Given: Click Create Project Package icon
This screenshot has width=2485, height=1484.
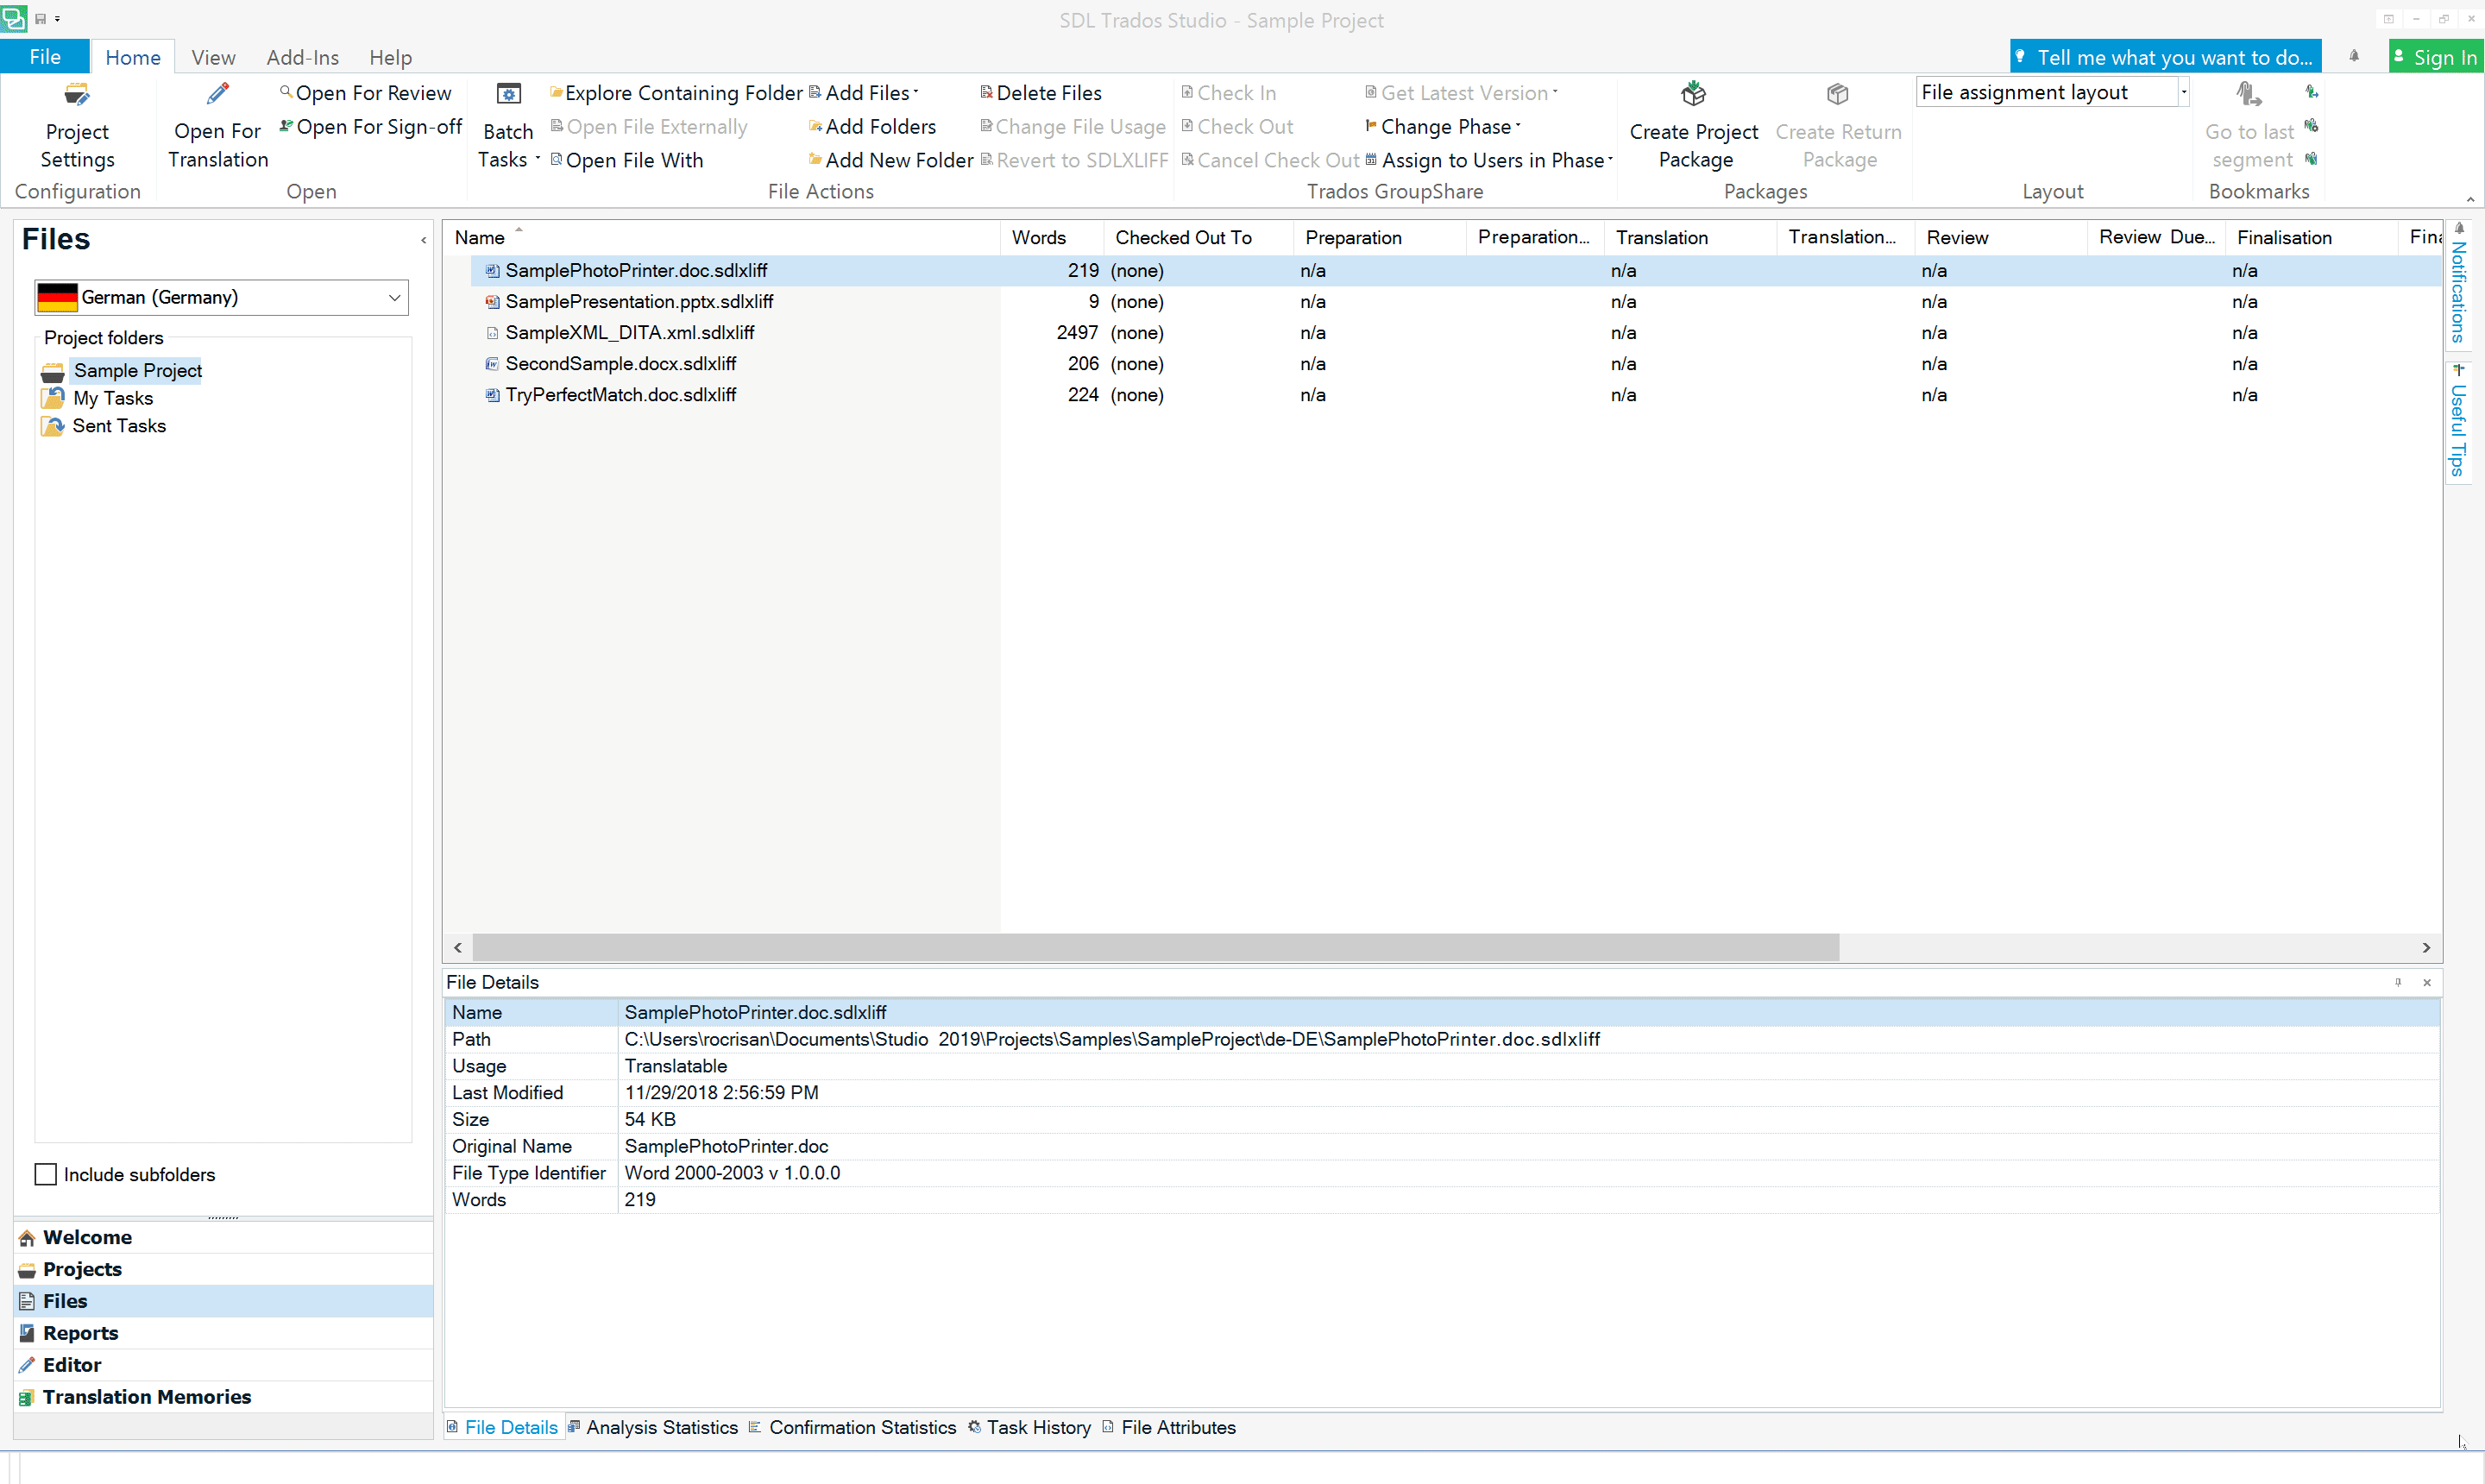Looking at the screenshot, I should pyautogui.click(x=1693, y=95).
